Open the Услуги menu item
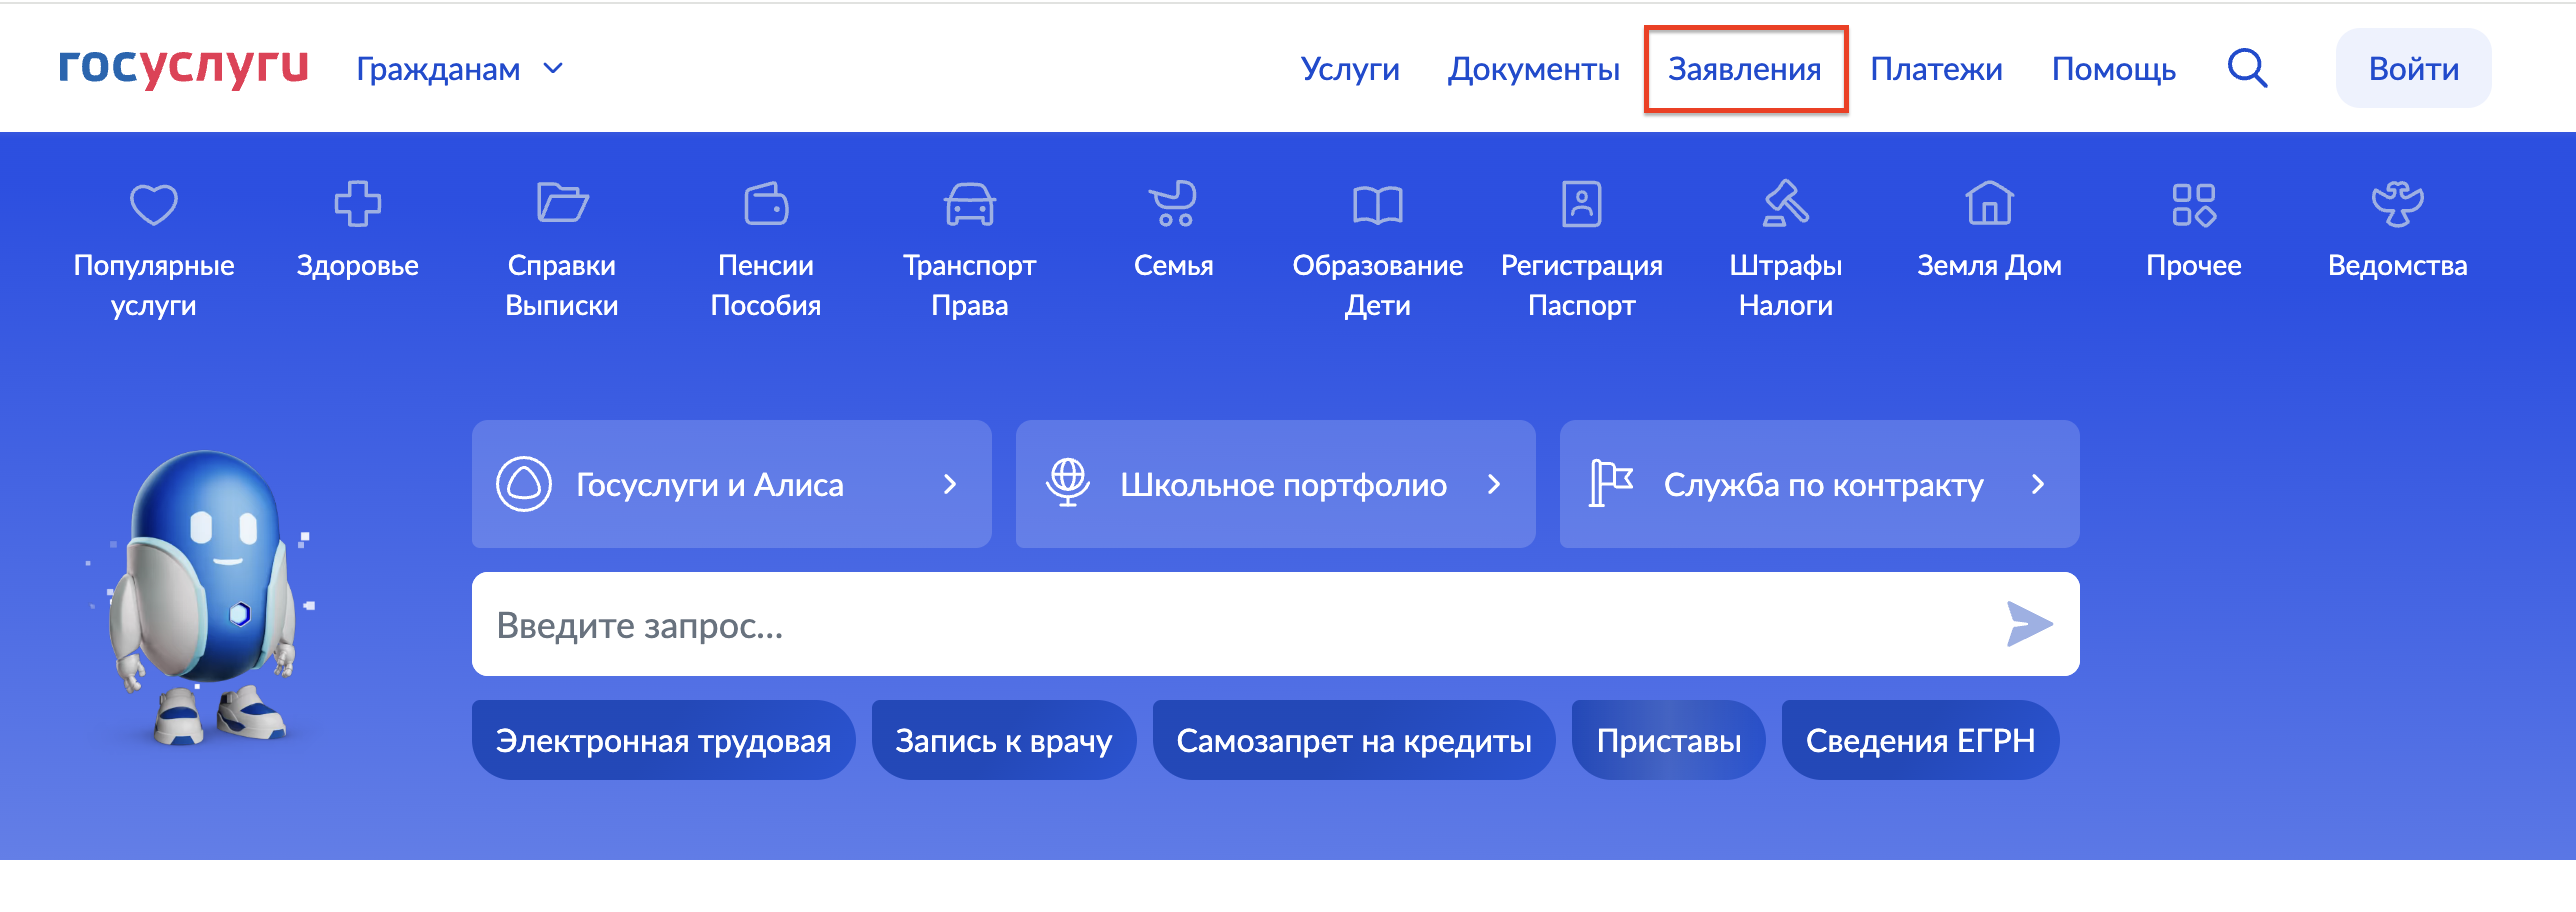The width and height of the screenshot is (2576, 912). point(1350,69)
